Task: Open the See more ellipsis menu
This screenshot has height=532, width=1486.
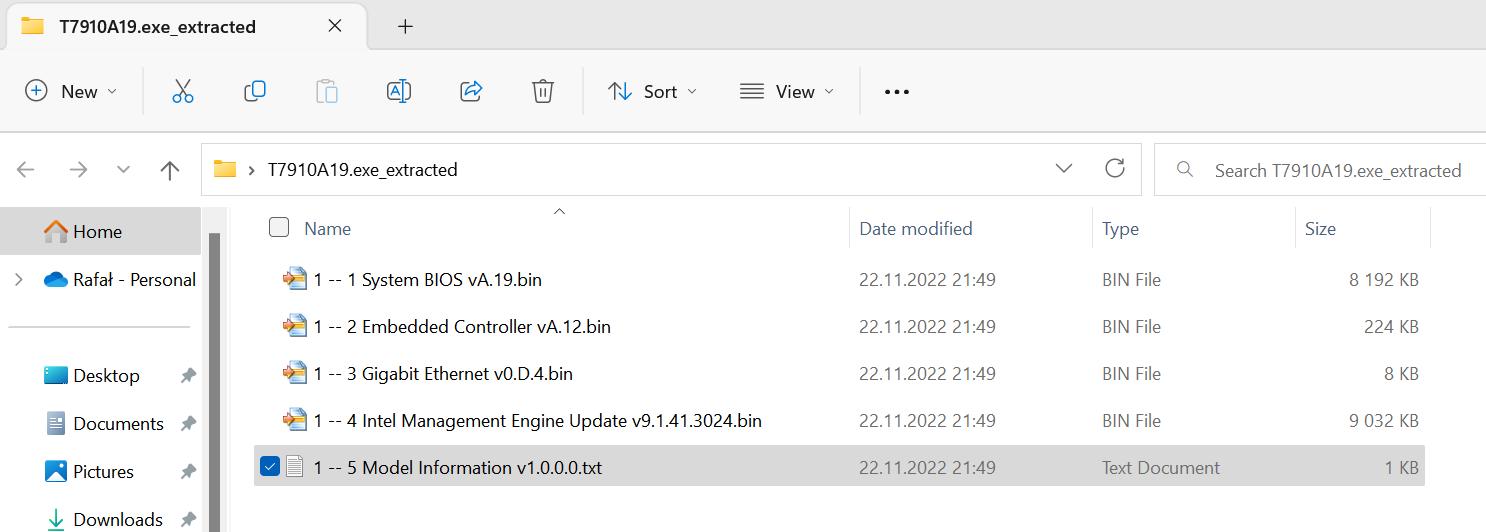Action: click(x=897, y=92)
